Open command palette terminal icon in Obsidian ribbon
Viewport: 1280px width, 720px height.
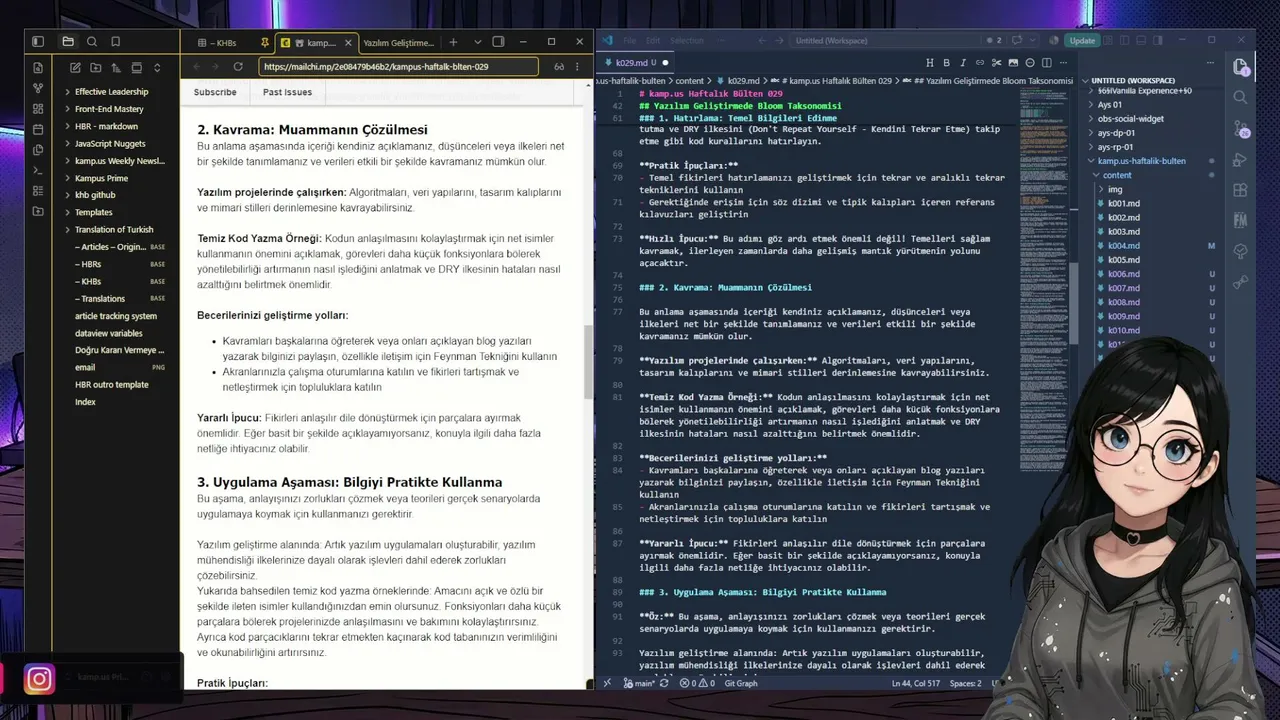[x=38, y=171]
